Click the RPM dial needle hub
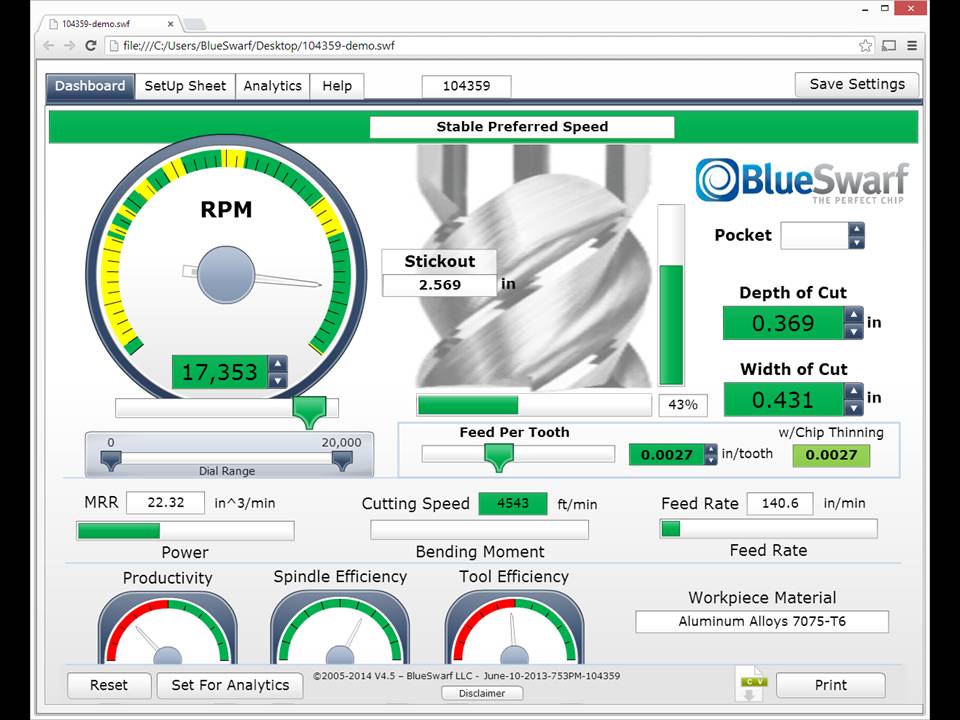 [x=226, y=275]
